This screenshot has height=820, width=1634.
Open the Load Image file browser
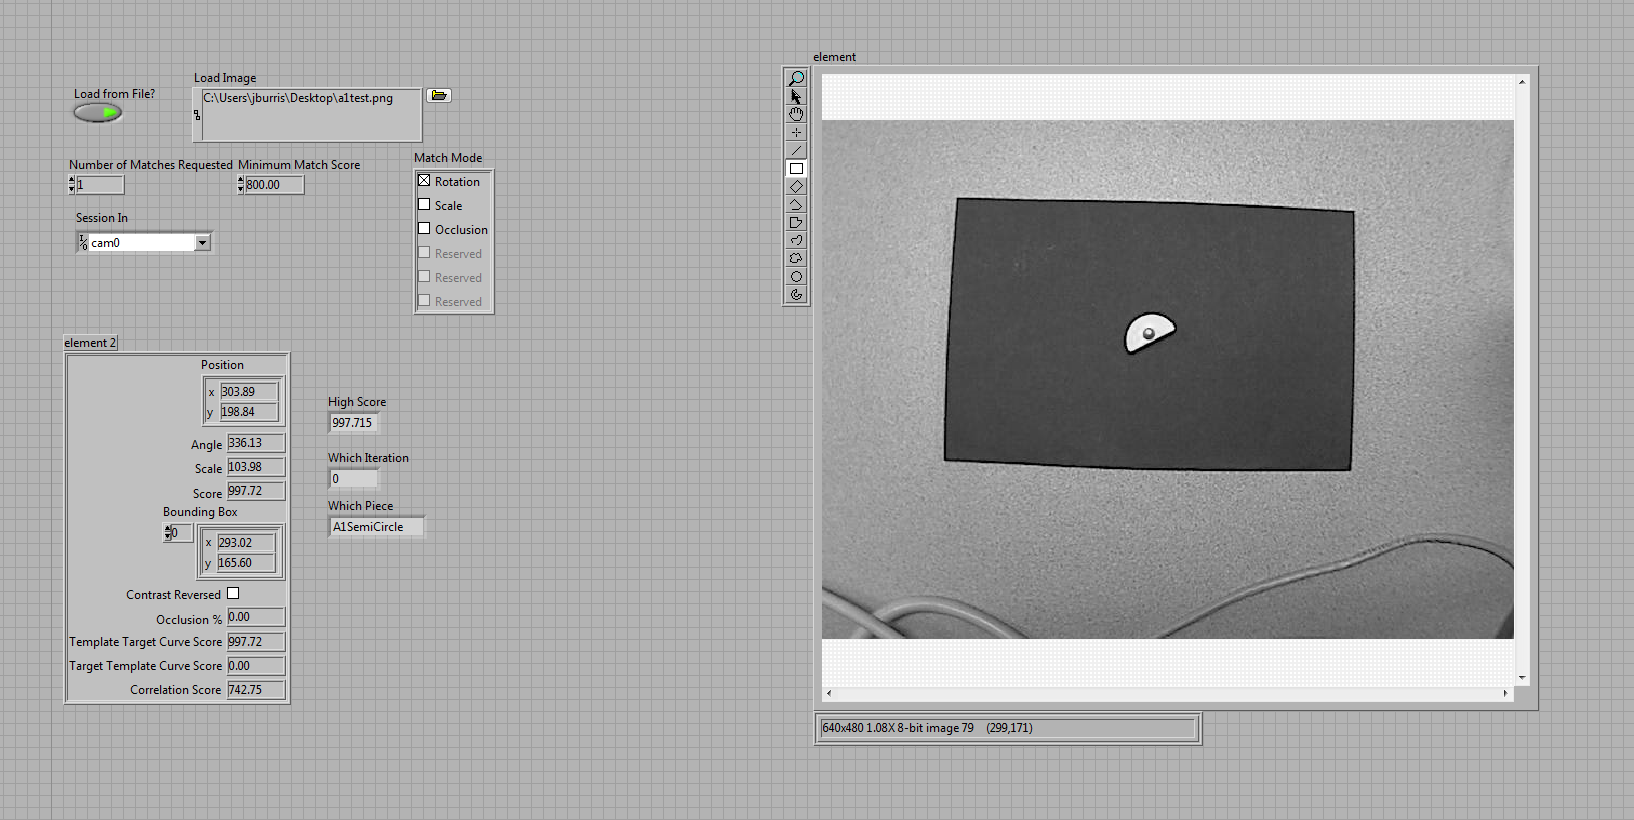[x=439, y=96]
